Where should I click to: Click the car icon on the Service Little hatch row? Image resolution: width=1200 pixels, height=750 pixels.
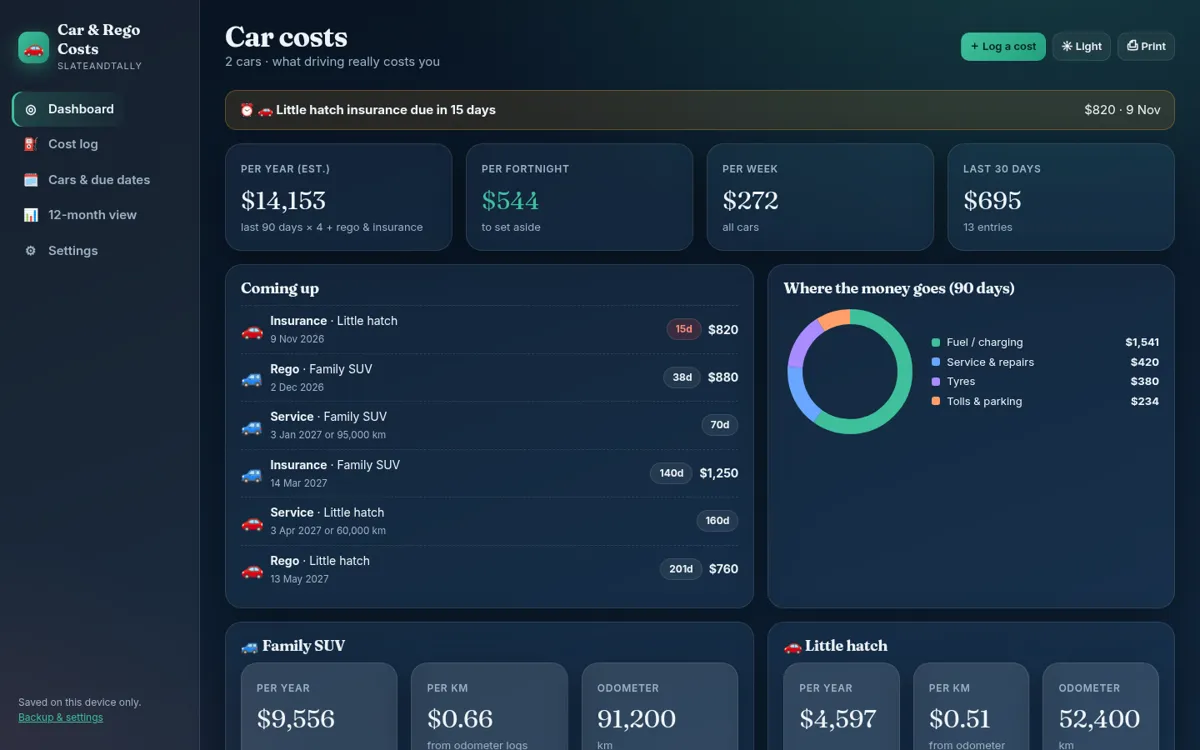coord(252,522)
